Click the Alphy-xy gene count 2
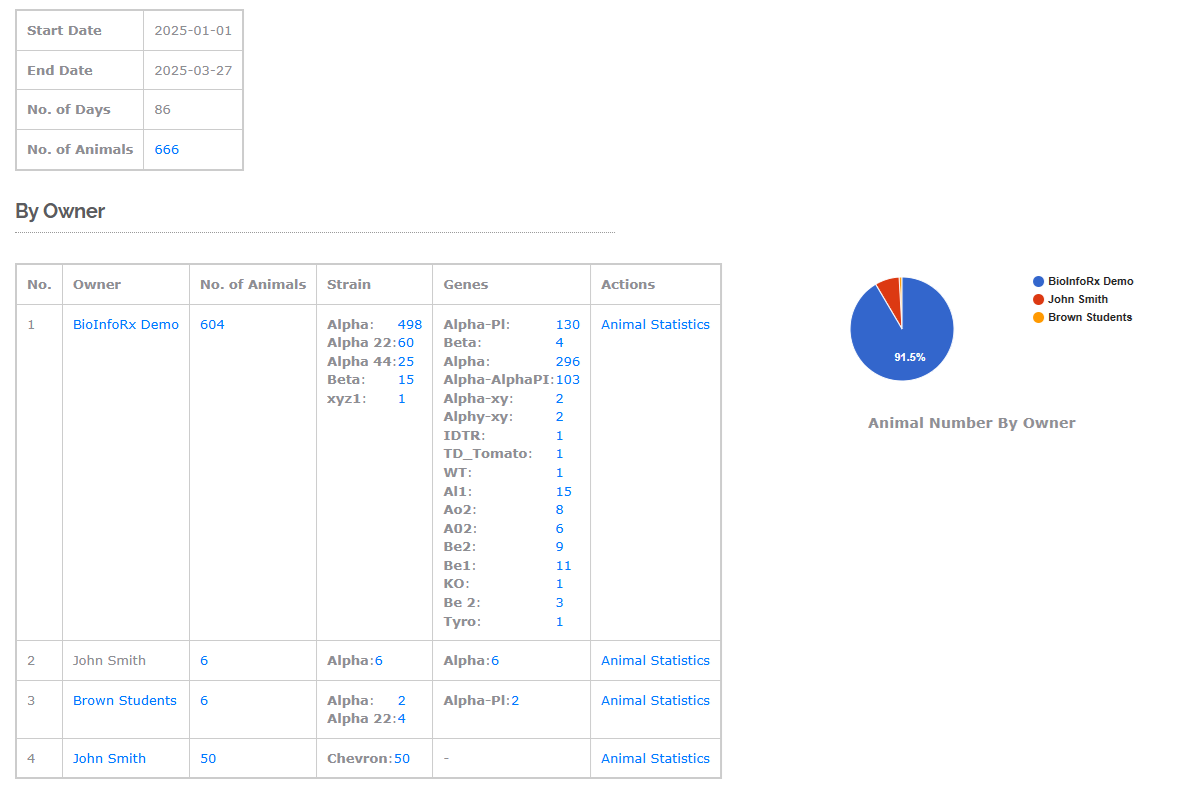 pos(560,416)
